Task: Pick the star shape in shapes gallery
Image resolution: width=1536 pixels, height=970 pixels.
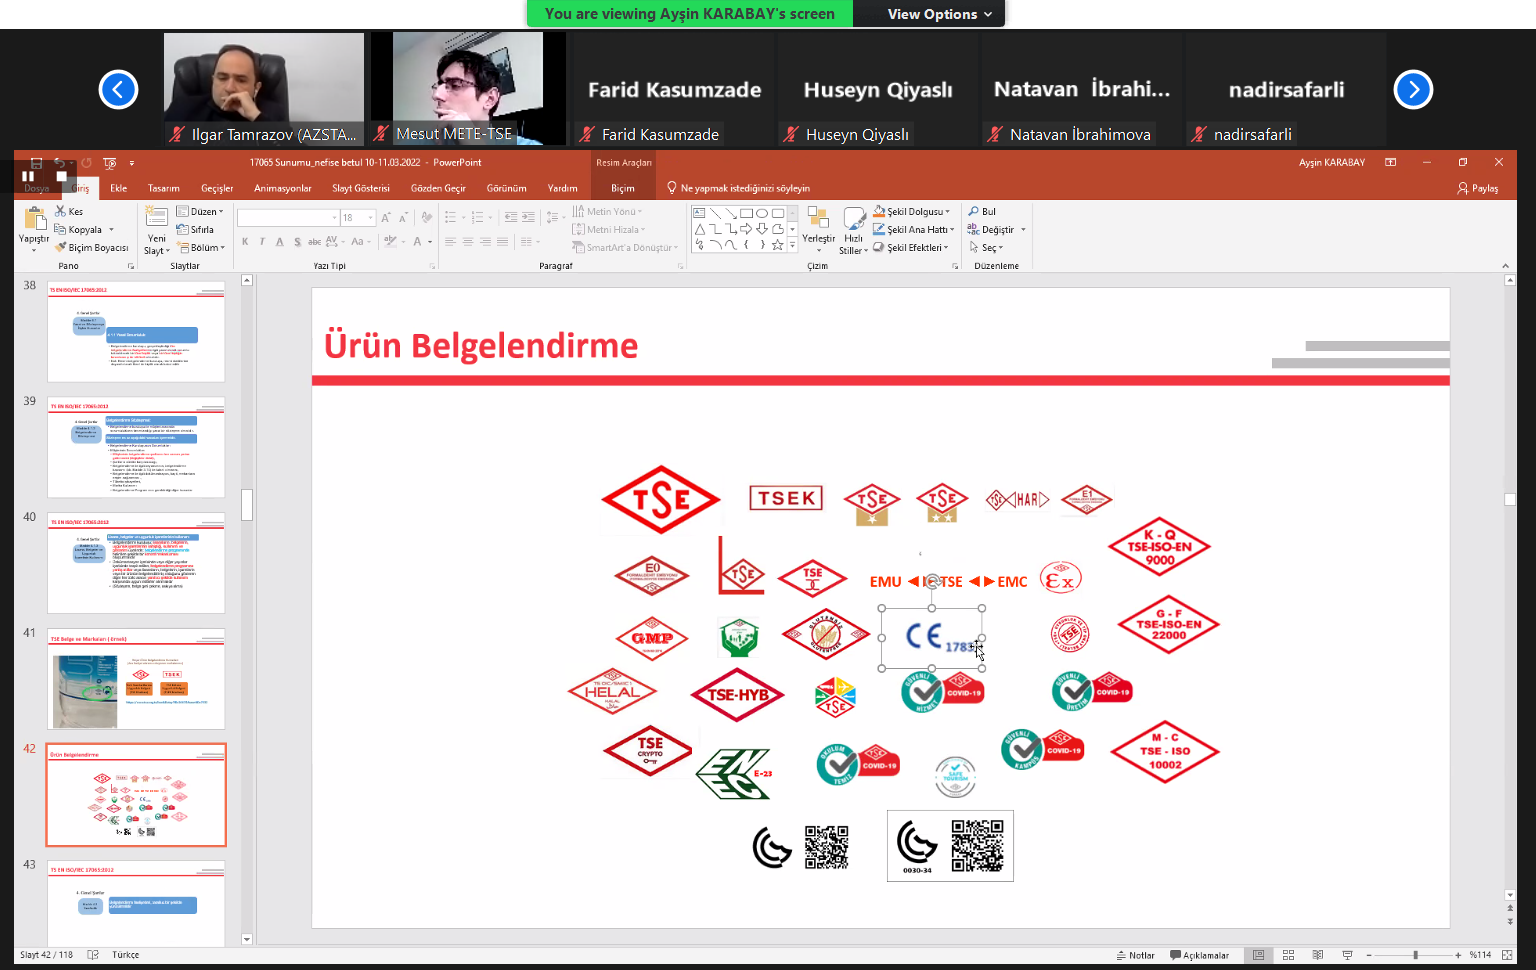Action: pyautogui.click(x=778, y=245)
